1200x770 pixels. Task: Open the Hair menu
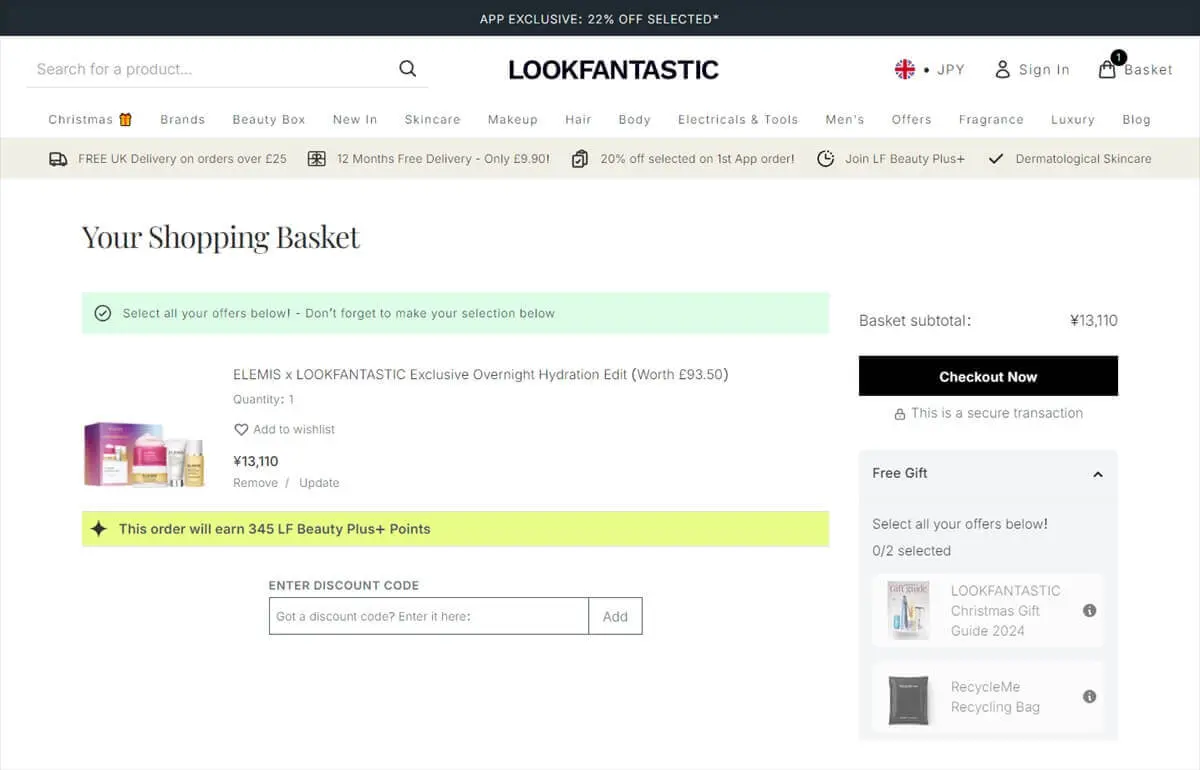578,119
